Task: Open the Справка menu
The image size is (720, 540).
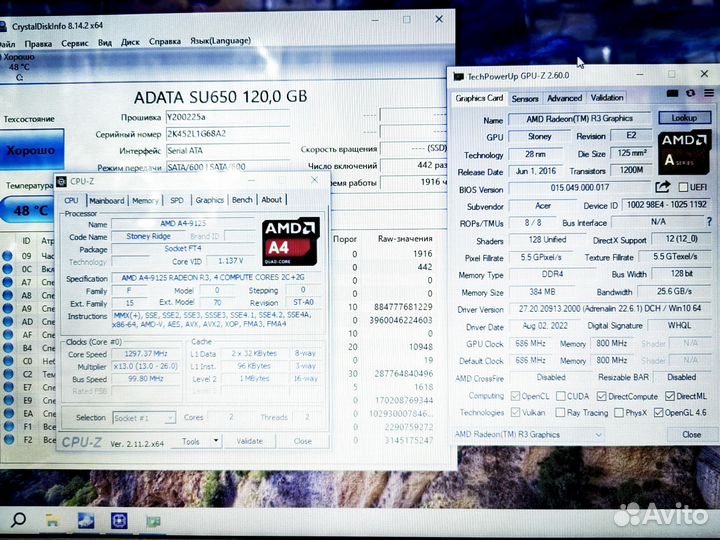Action: (164, 42)
